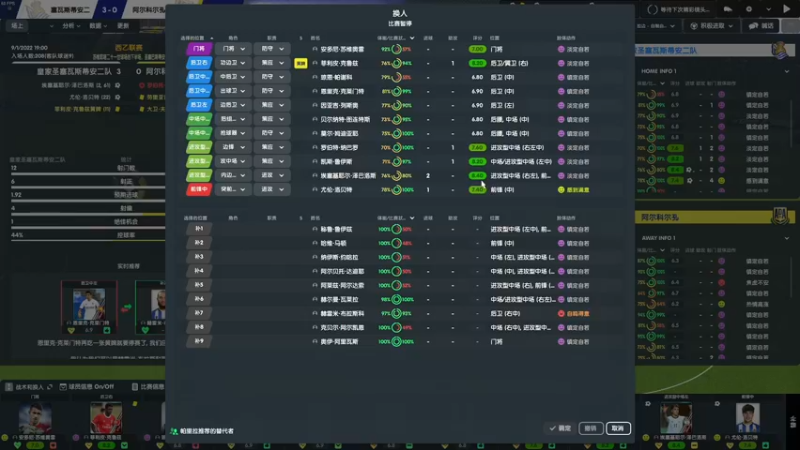Open the 场上 tab in background toolbar
The height and width of the screenshot is (450, 800).
pyautogui.click(x=17, y=26)
